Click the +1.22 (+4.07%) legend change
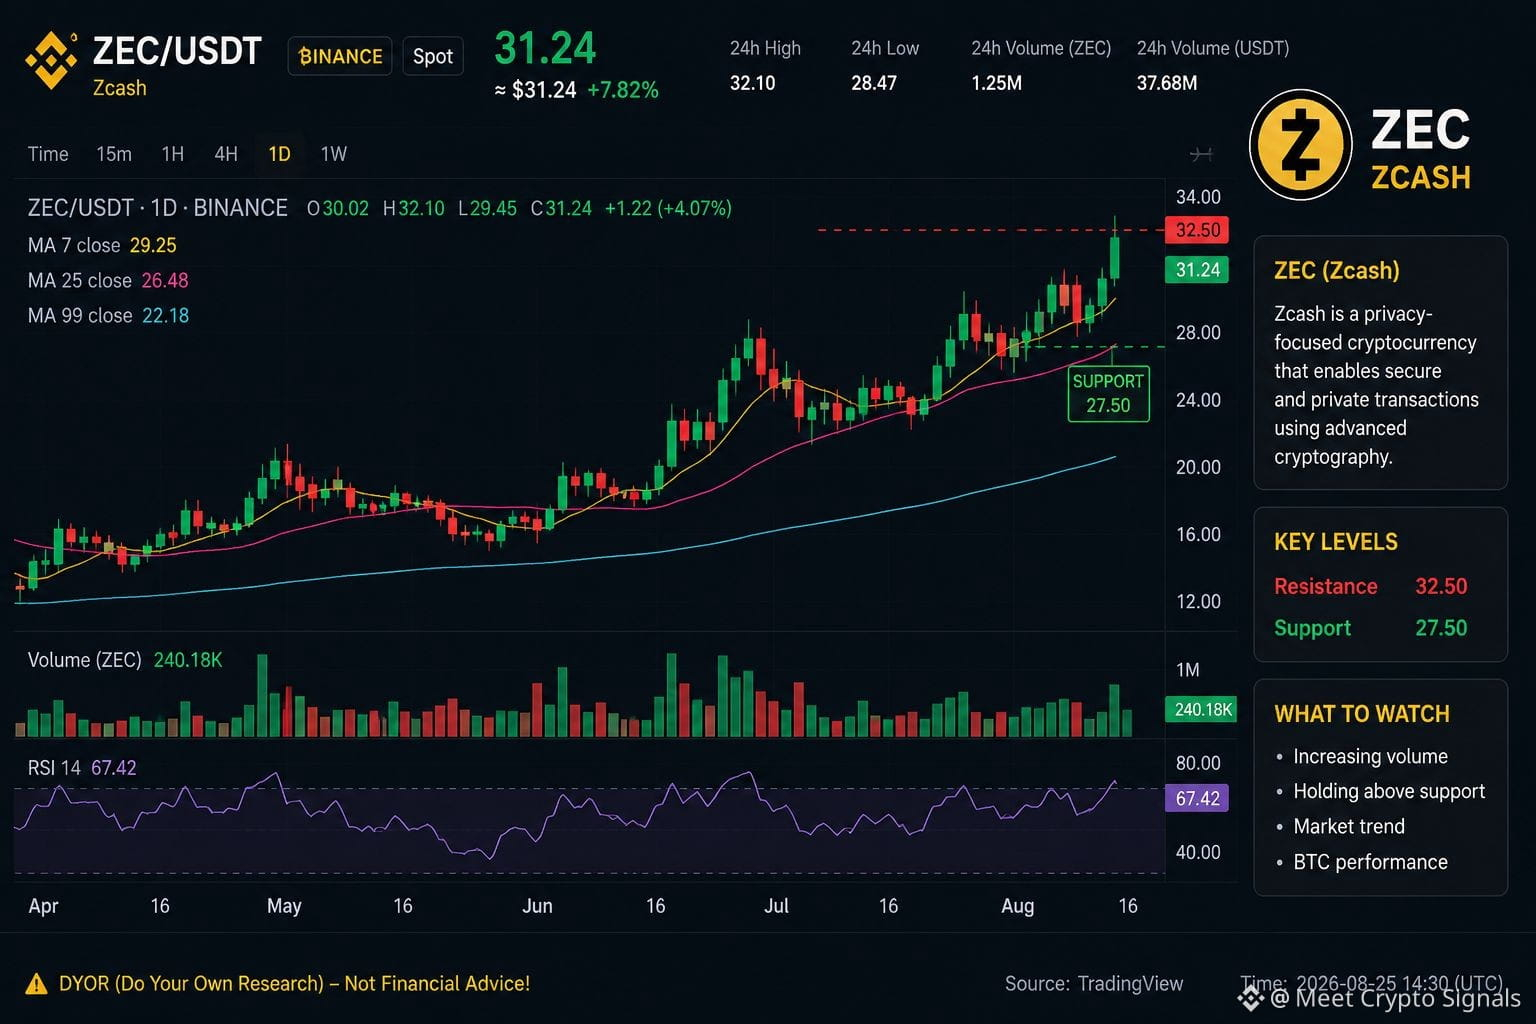 pyautogui.click(x=668, y=208)
